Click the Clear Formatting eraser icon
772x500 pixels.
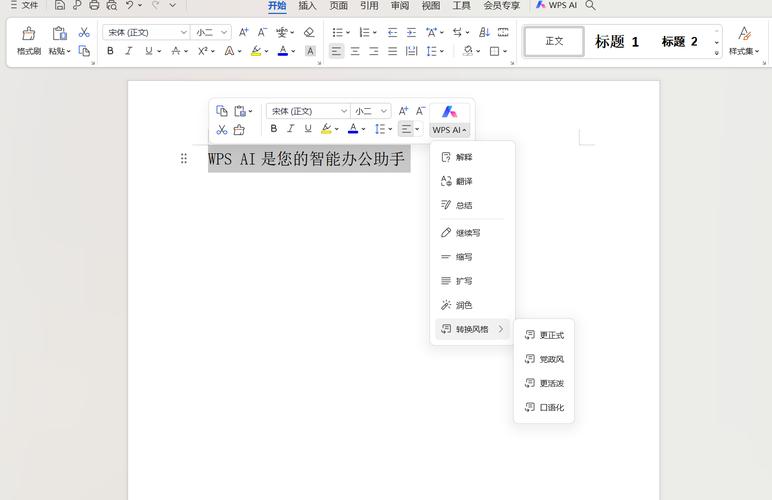[x=309, y=32]
